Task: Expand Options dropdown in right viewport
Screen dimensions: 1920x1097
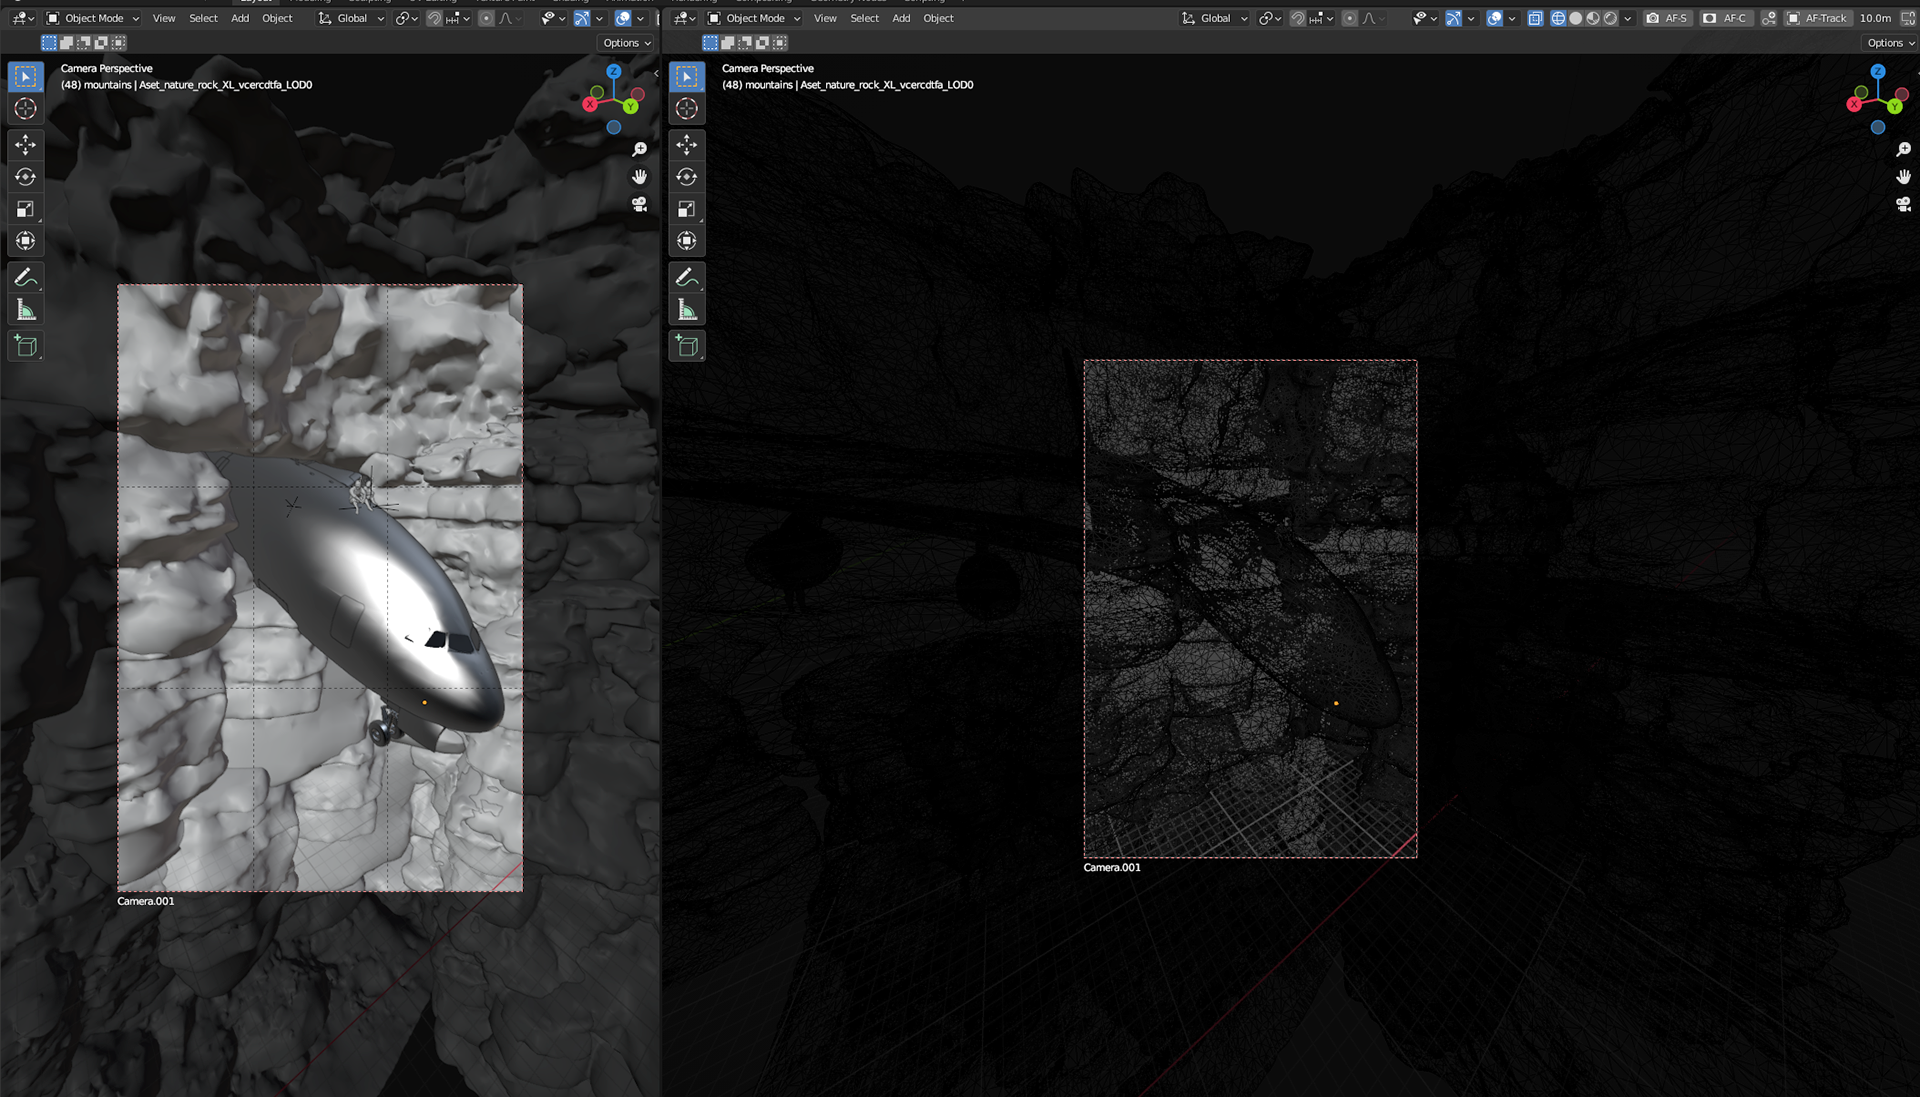Action: (x=1889, y=43)
